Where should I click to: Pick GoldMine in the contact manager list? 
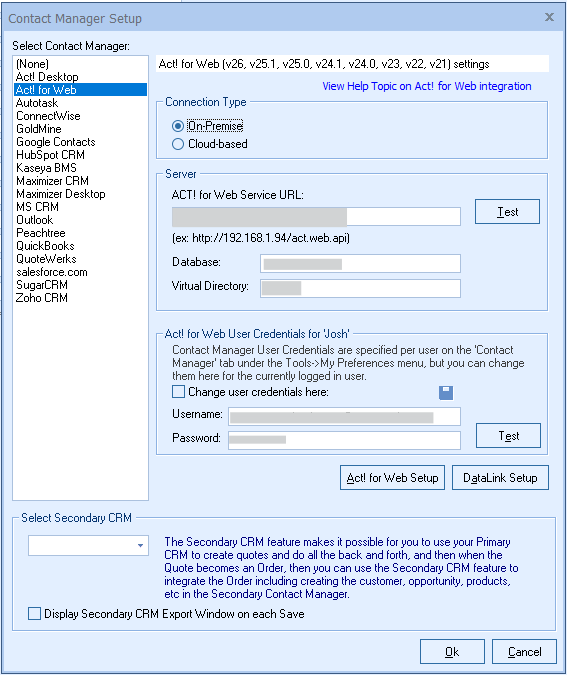pyautogui.click(x=81, y=129)
